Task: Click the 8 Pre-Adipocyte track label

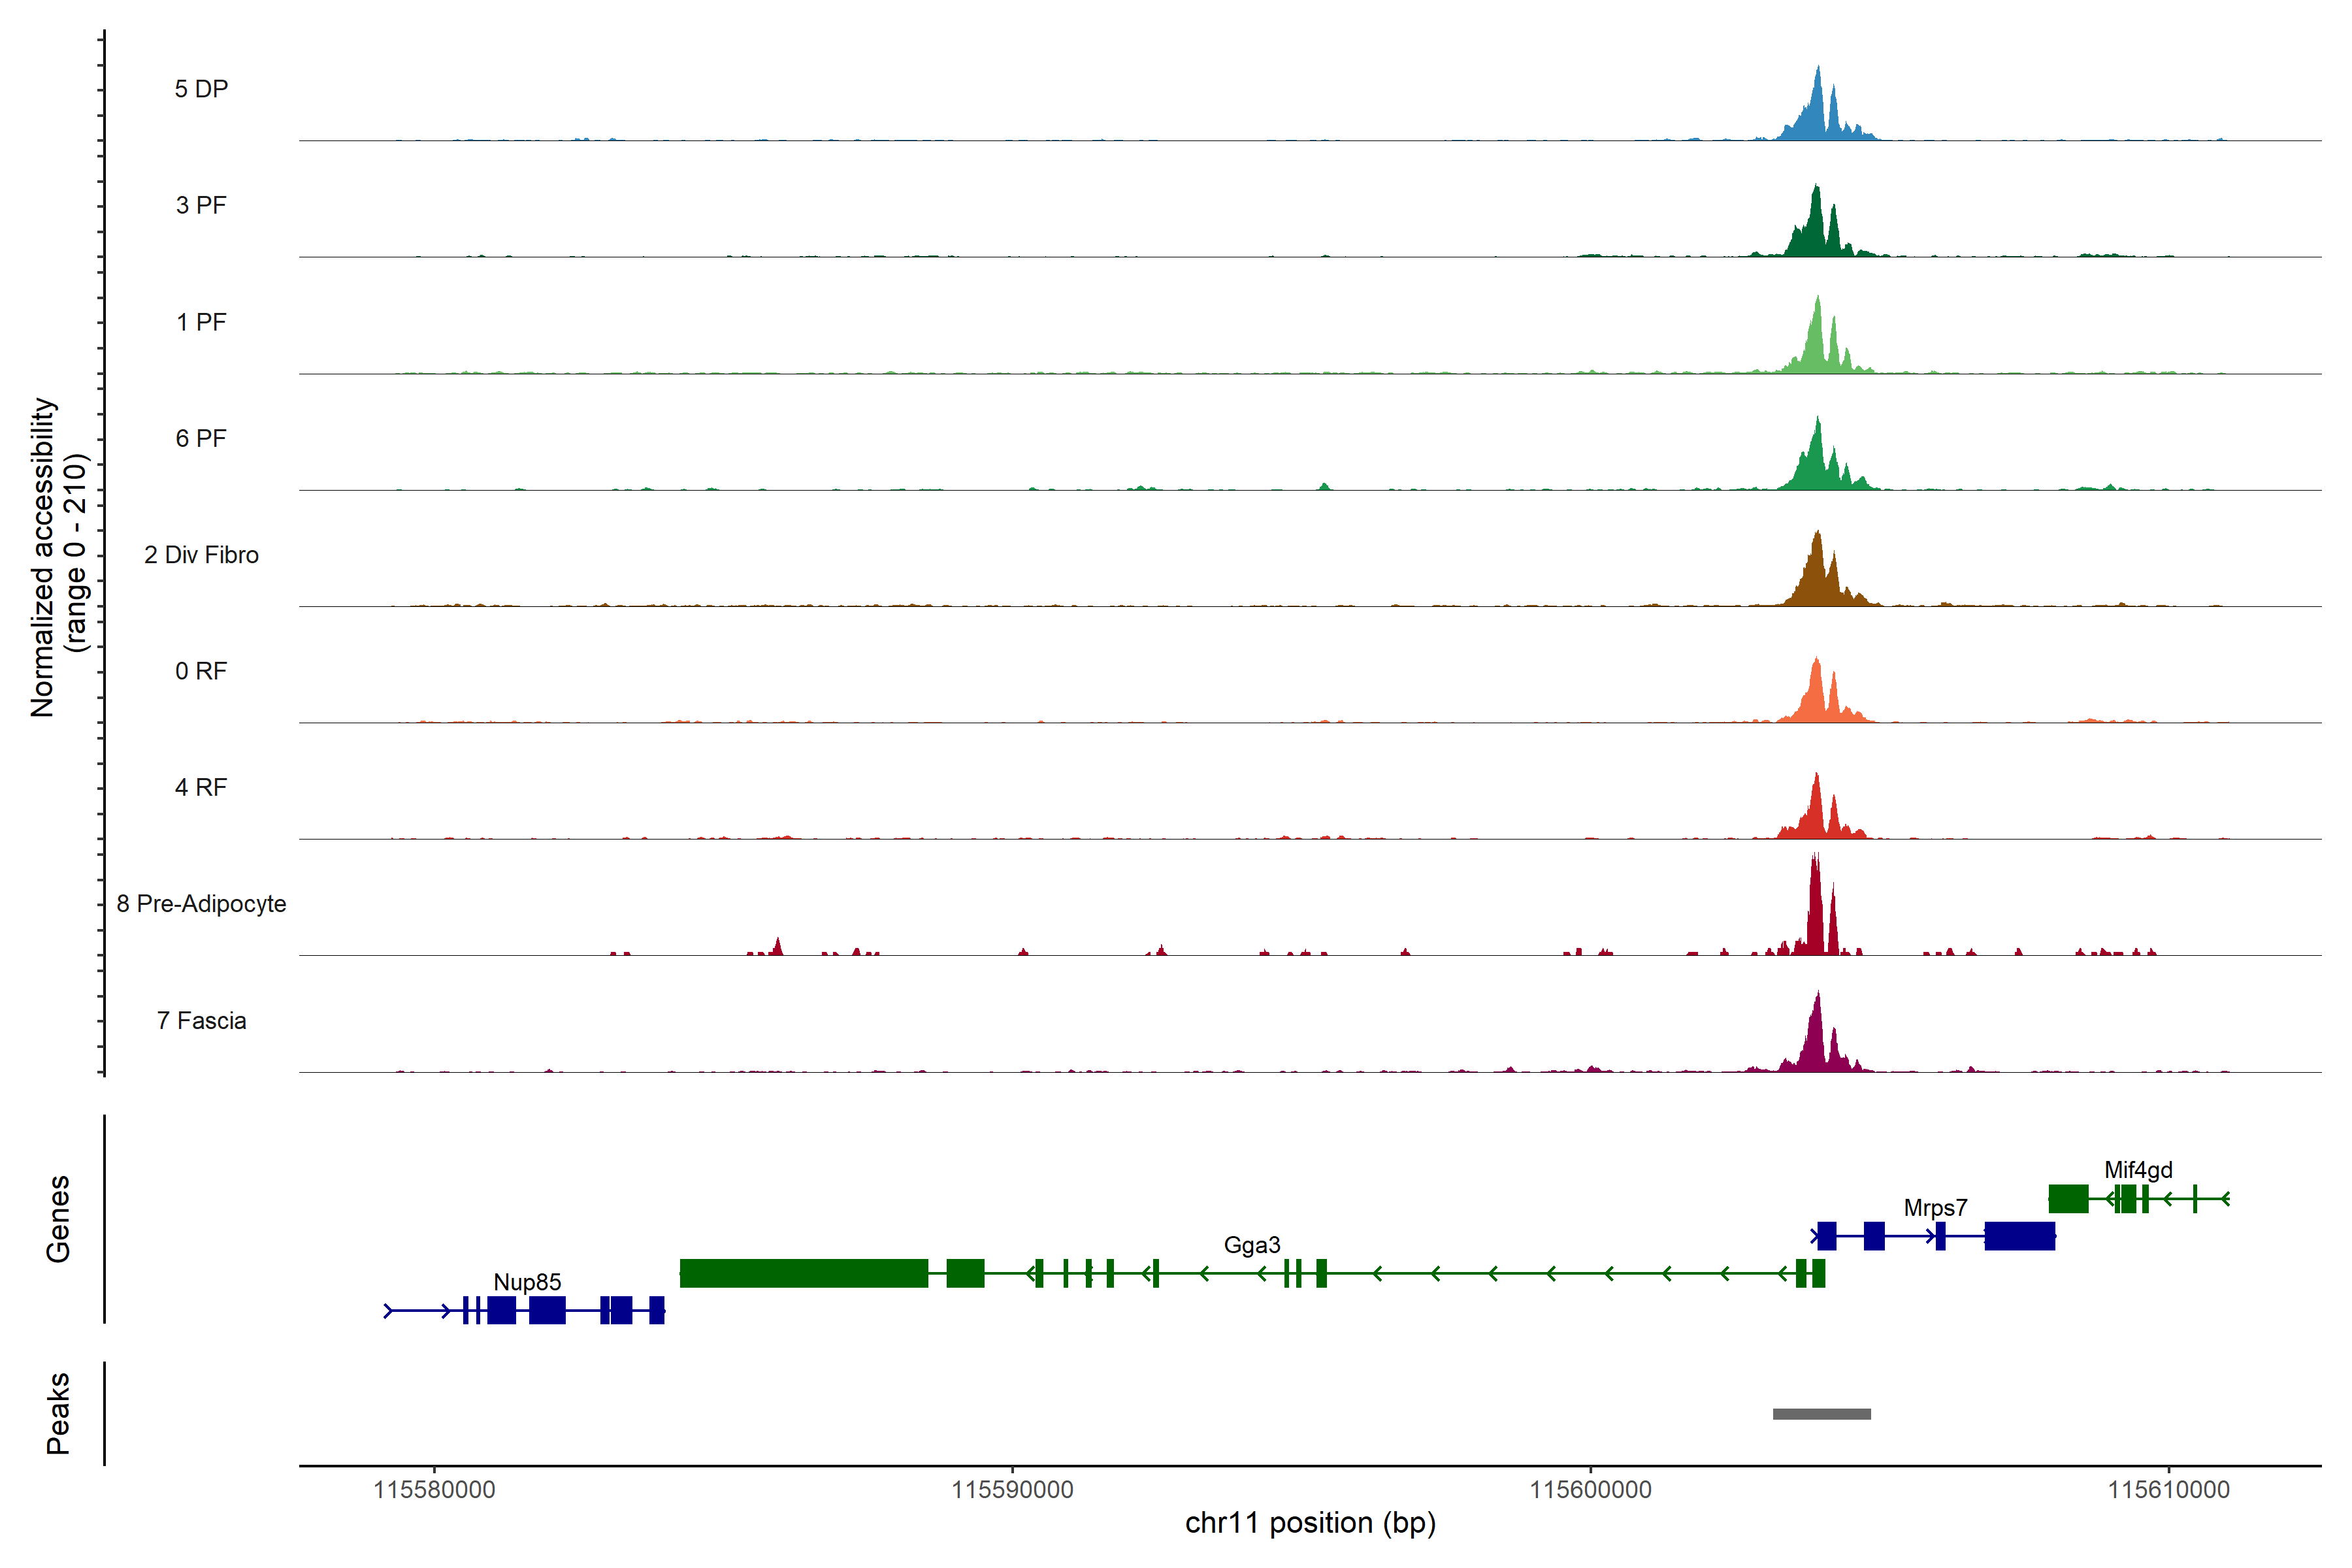Action: (x=201, y=904)
